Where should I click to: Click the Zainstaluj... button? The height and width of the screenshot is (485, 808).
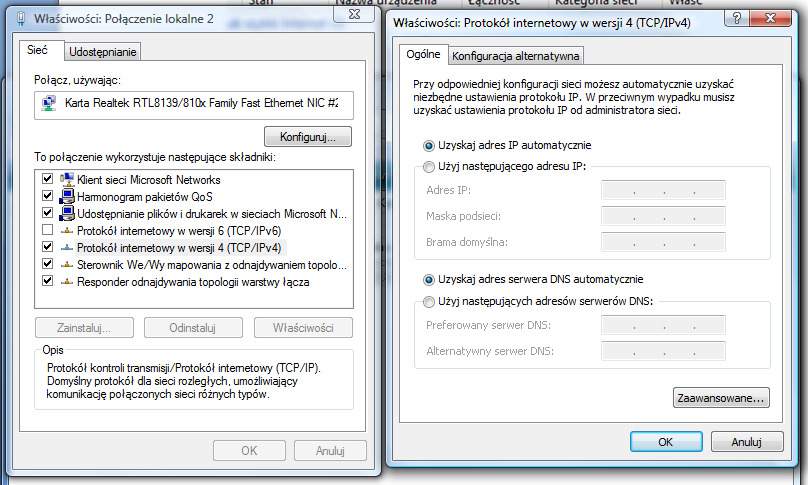[85, 328]
